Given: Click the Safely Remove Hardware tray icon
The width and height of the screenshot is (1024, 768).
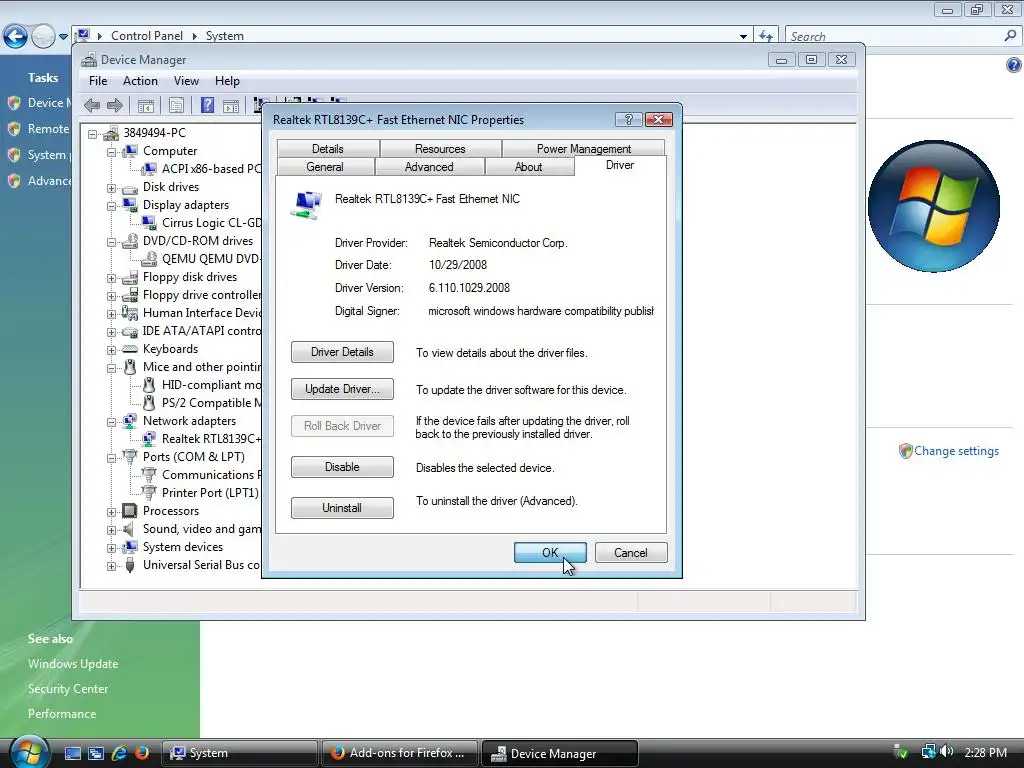Looking at the screenshot, I should [x=901, y=752].
